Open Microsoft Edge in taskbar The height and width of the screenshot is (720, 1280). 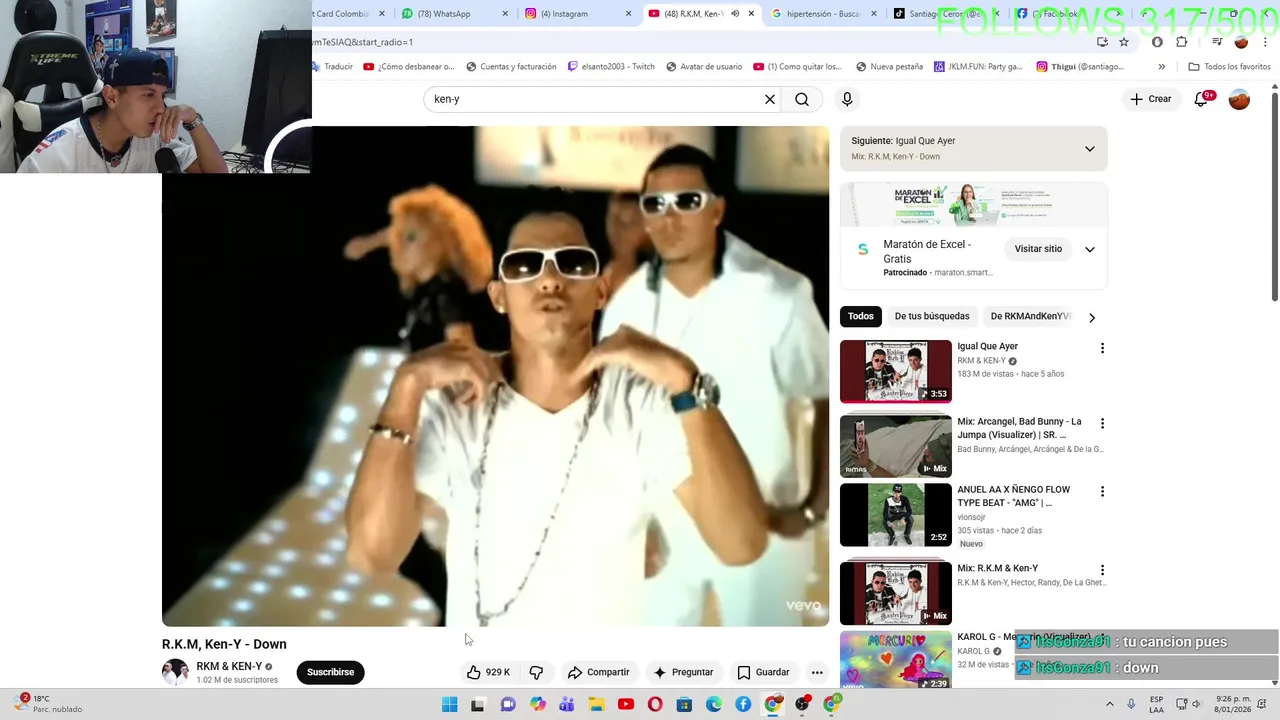pyautogui.click(x=714, y=705)
